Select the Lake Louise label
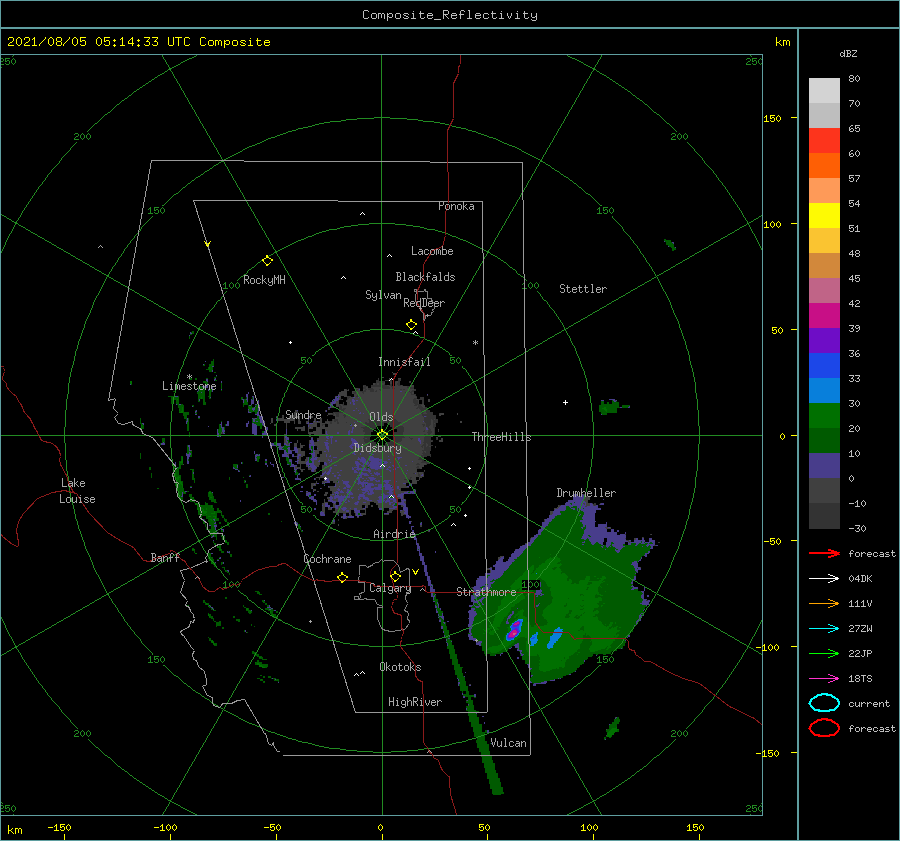900x841 pixels. [x=77, y=491]
